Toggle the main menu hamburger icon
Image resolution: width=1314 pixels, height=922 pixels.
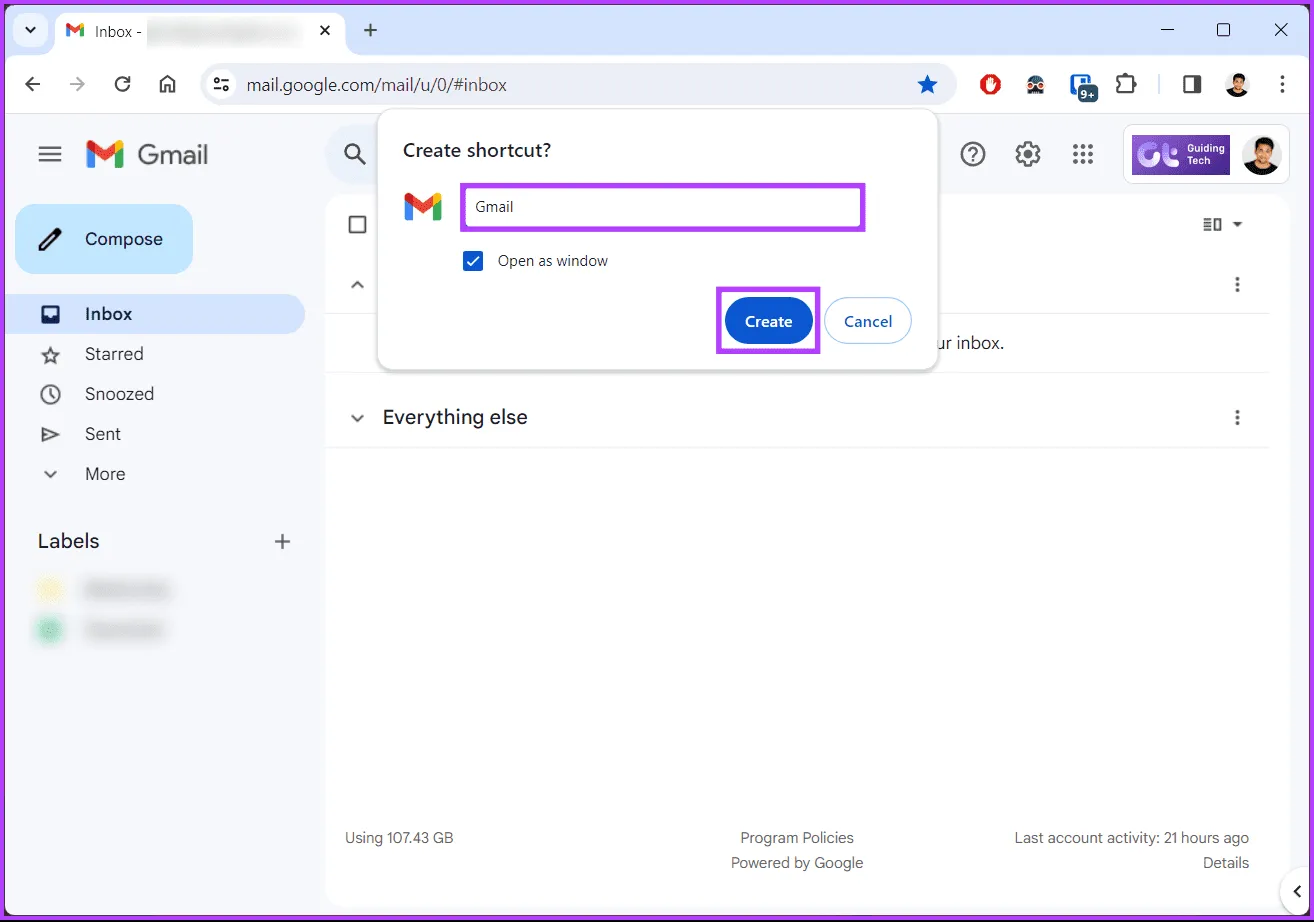(x=50, y=154)
